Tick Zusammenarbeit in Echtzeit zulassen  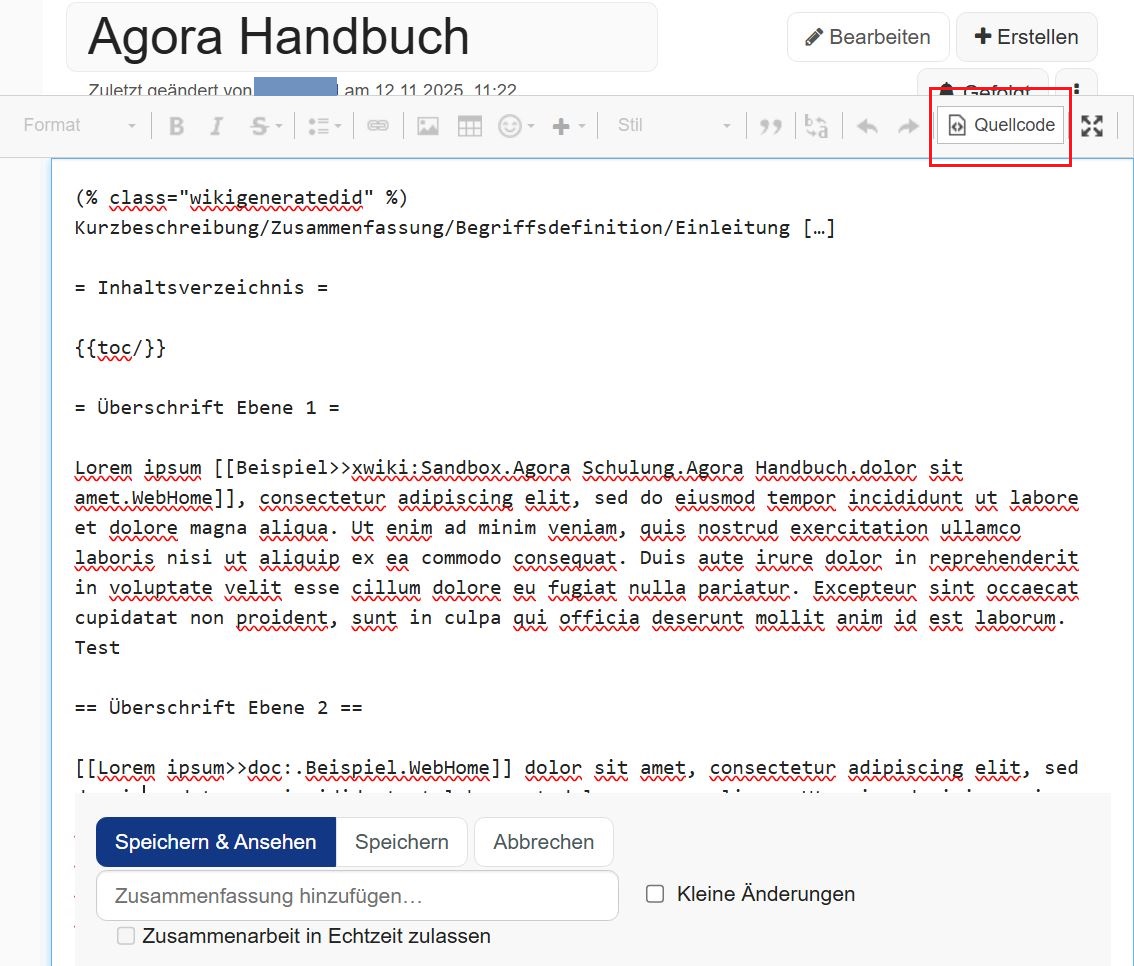126,936
